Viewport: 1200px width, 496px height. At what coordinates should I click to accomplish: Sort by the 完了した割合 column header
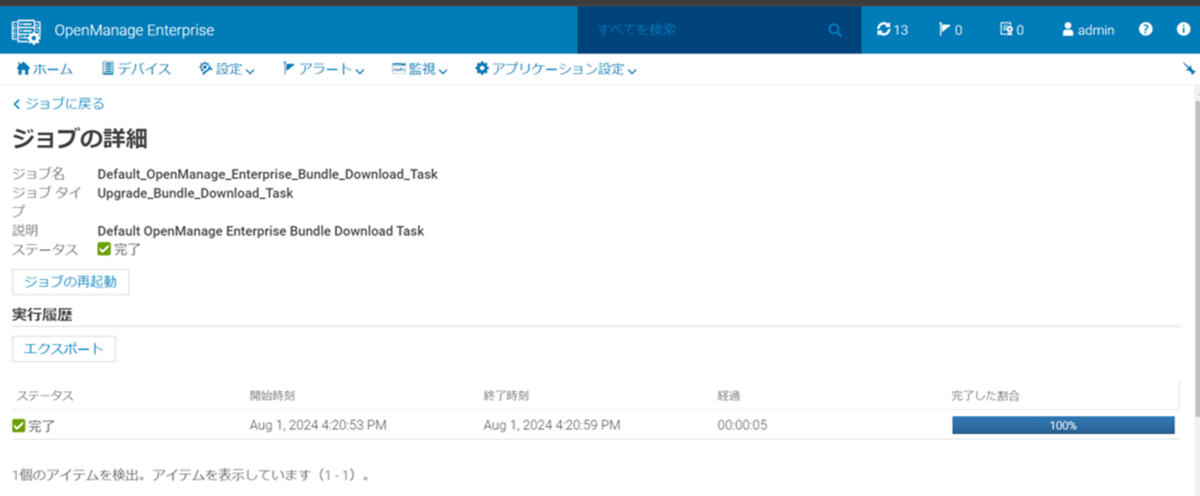[x=985, y=396]
